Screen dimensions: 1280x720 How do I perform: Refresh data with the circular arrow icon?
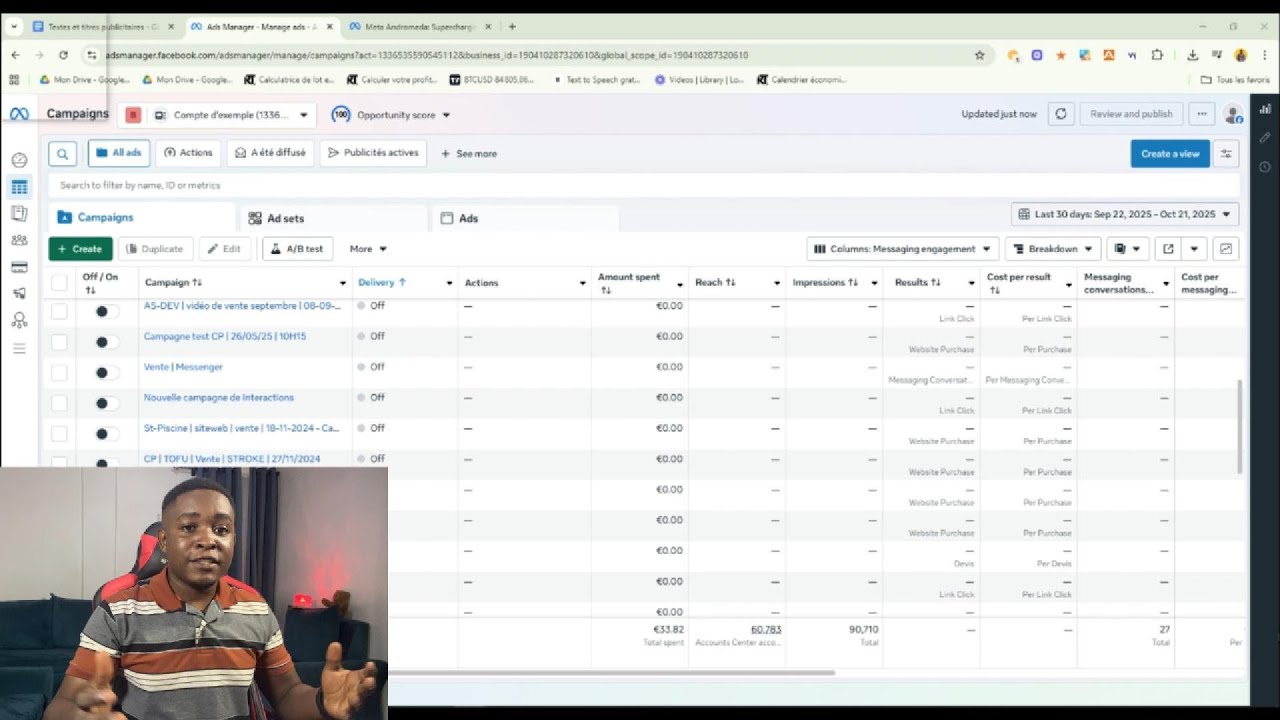pos(1061,114)
